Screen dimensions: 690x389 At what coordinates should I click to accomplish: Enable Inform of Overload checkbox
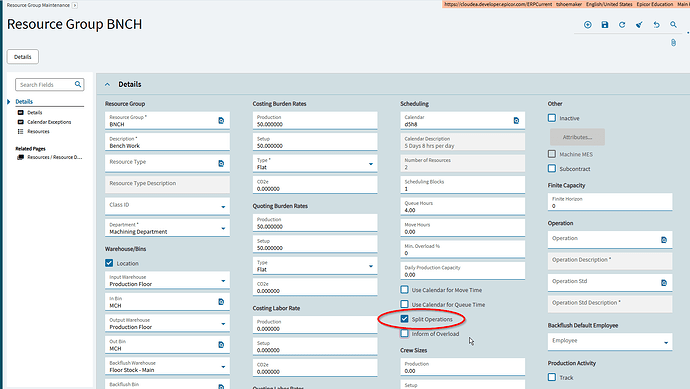[x=404, y=333]
